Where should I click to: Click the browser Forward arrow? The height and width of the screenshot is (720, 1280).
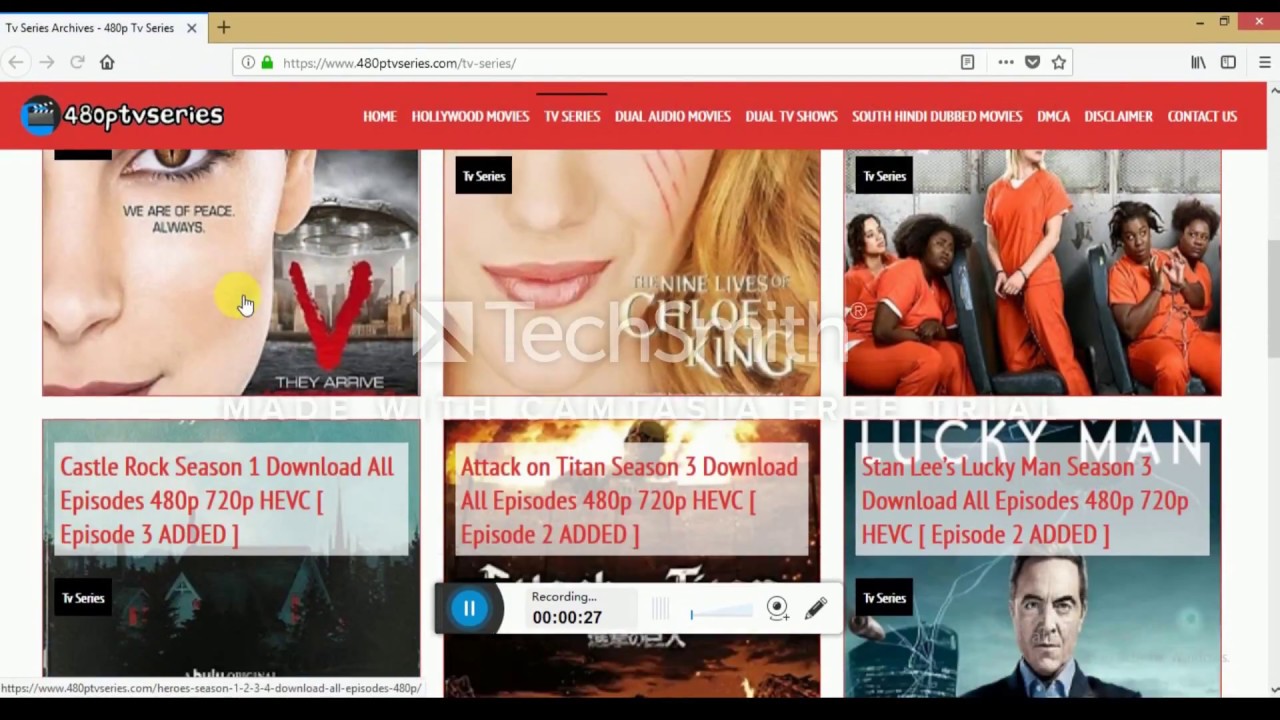tap(47, 62)
